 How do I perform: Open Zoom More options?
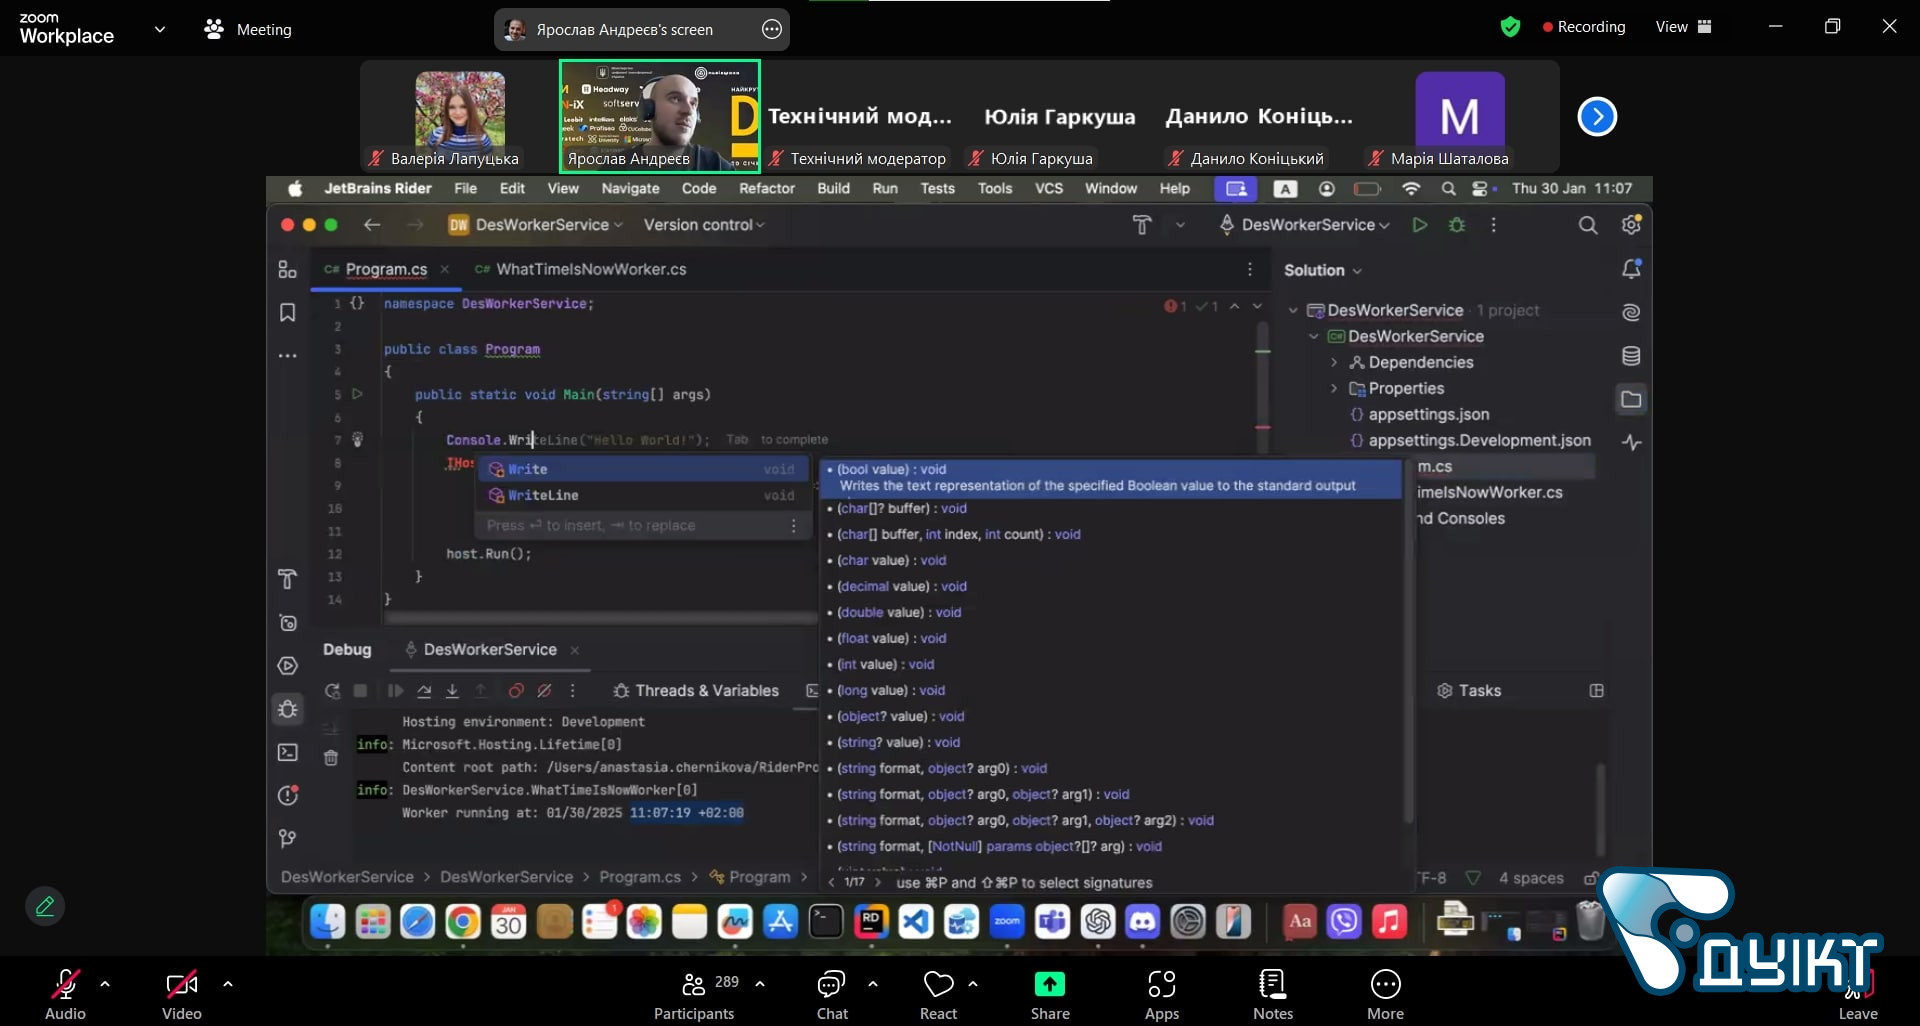(x=1385, y=993)
